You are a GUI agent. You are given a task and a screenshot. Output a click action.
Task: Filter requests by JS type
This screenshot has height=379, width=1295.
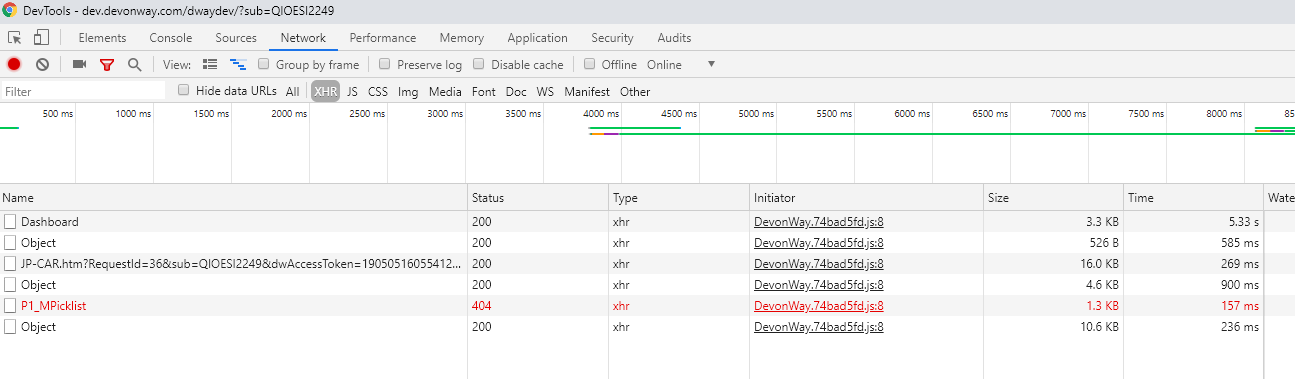[352, 91]
